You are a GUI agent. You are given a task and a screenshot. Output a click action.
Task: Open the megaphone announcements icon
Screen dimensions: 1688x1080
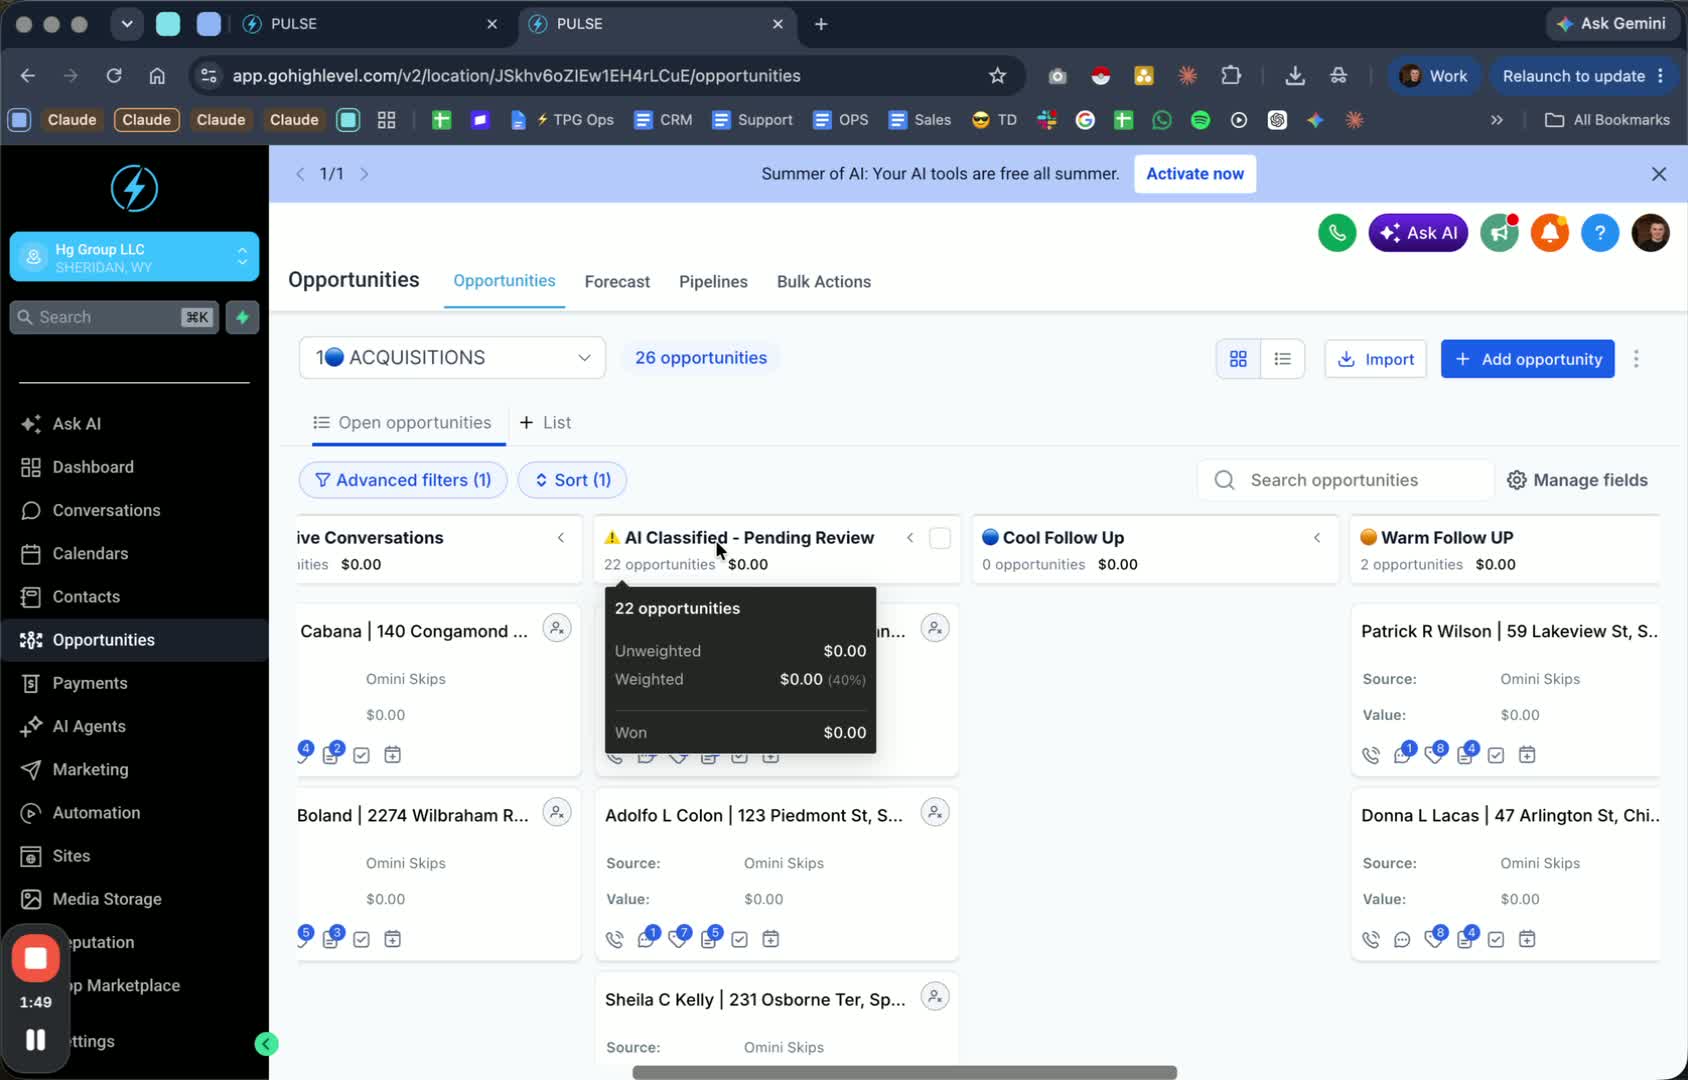point(1499,233)
